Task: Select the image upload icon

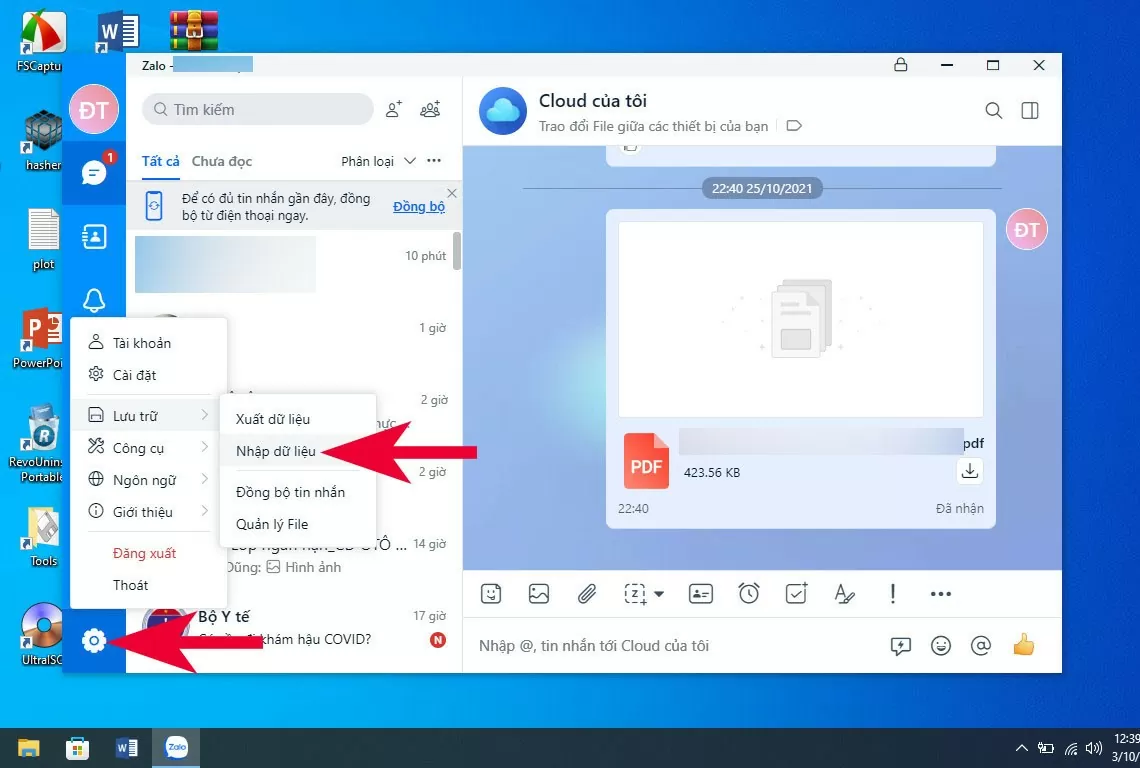Action: [539, 593]
